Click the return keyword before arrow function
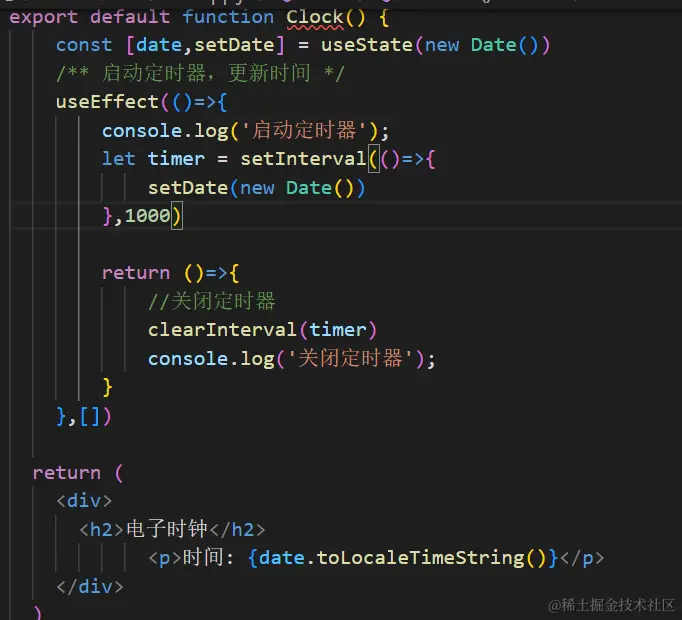The width and height of the screenshot is (682, 620). (136, 273)
